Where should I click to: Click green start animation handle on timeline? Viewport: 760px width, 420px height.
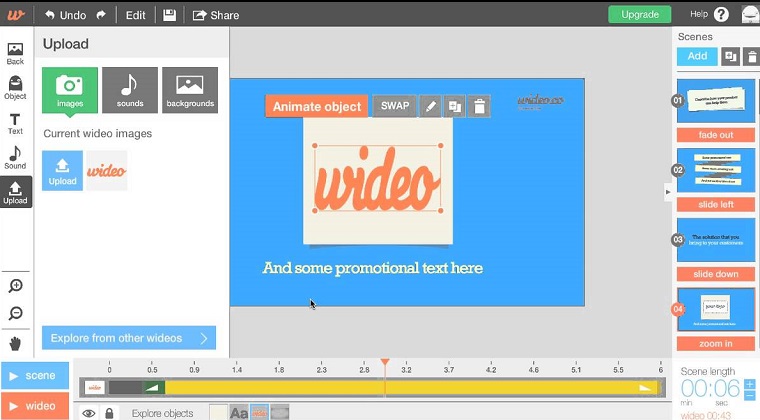[153, 388]
